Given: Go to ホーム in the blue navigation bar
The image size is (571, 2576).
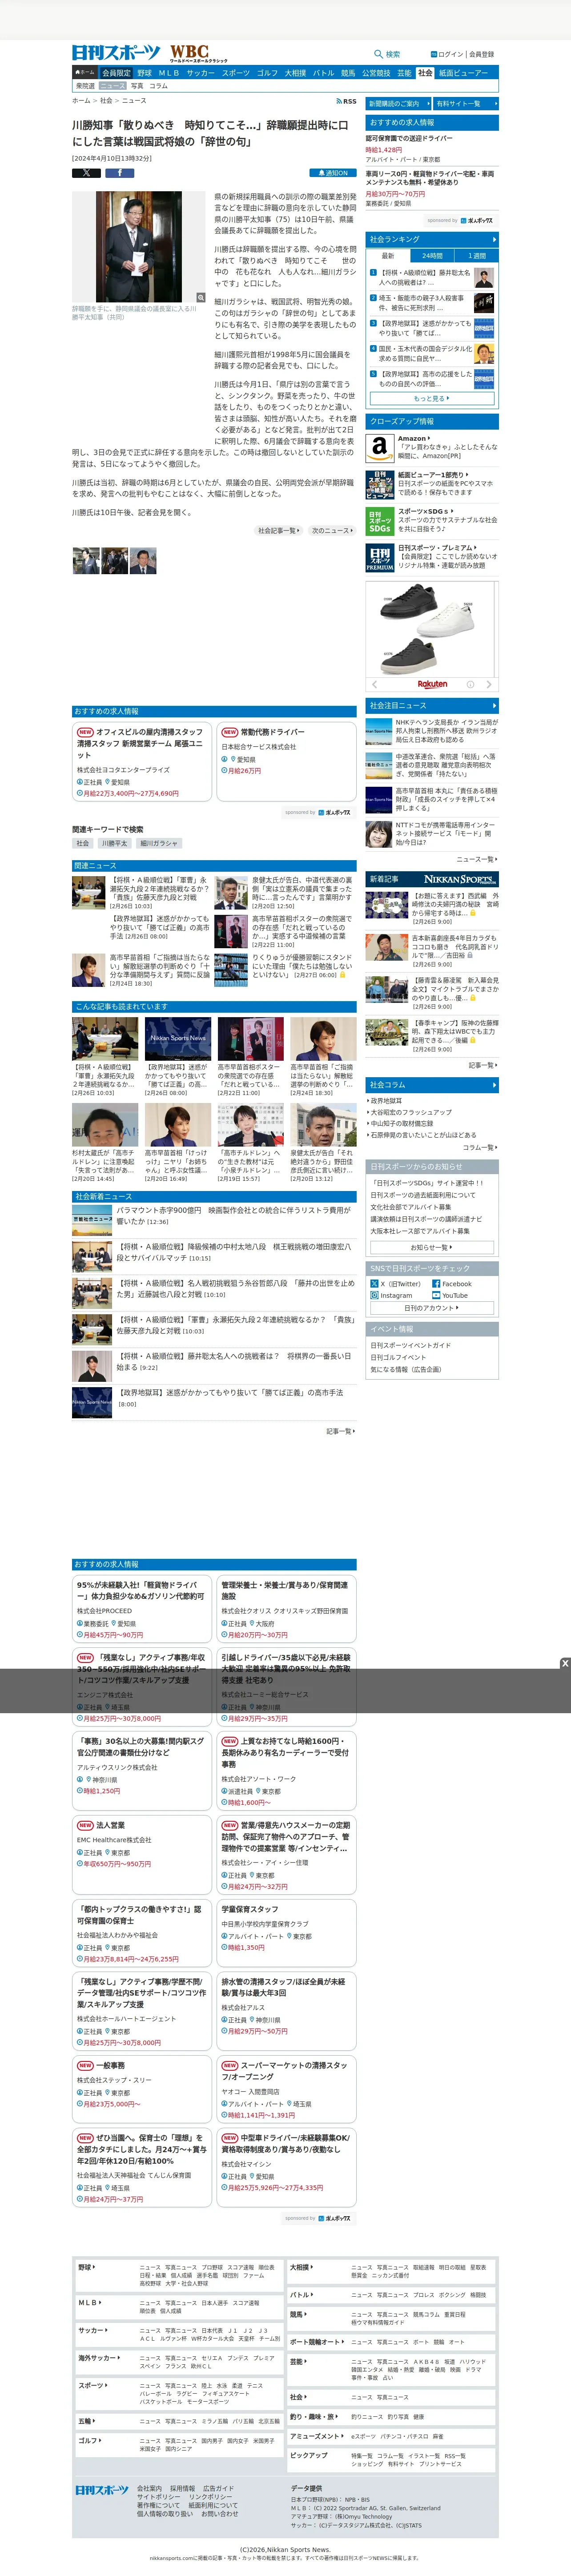Looking at the screenshot, I should (85, 73).
